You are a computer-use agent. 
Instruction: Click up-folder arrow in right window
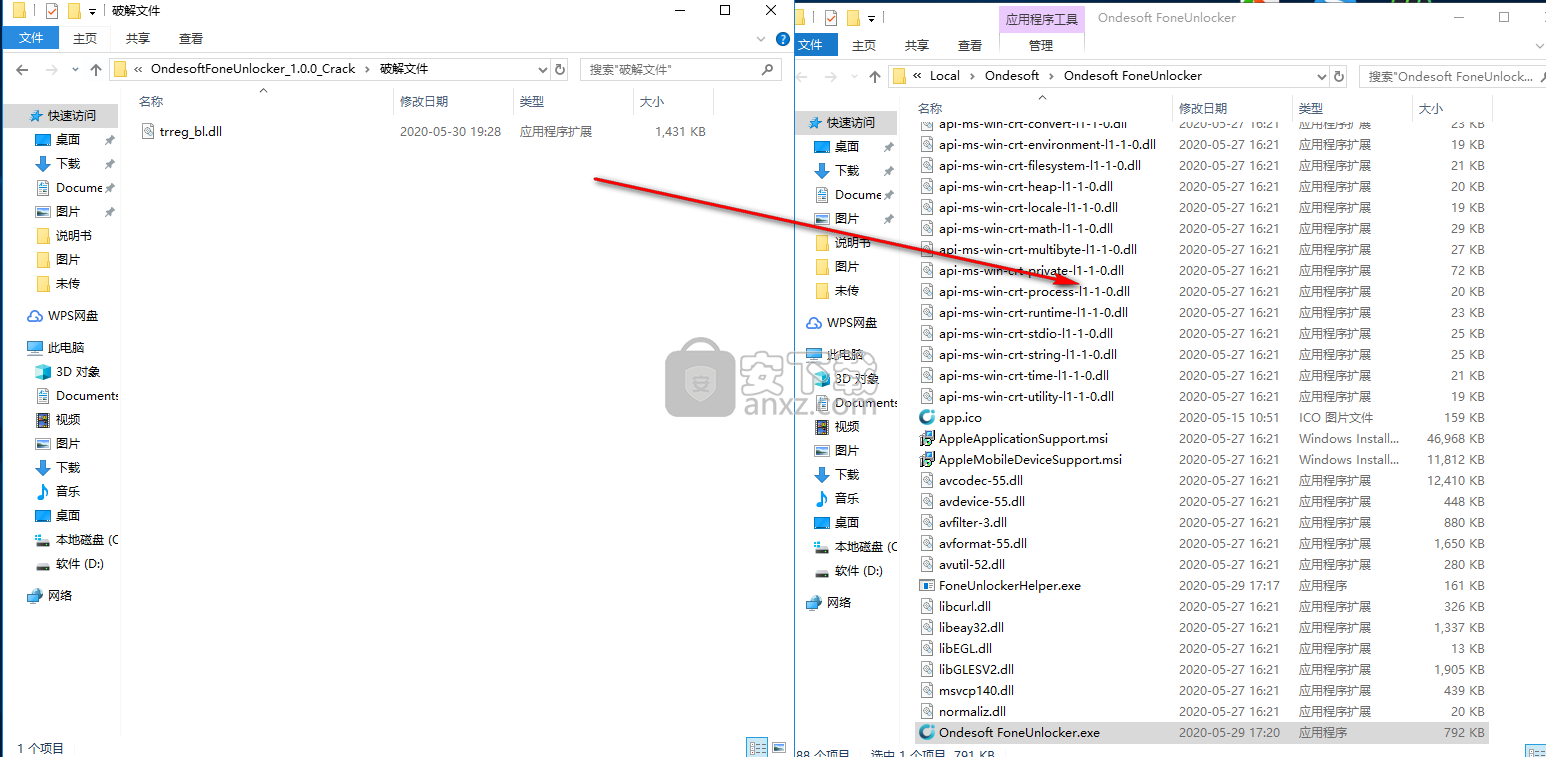875,76
